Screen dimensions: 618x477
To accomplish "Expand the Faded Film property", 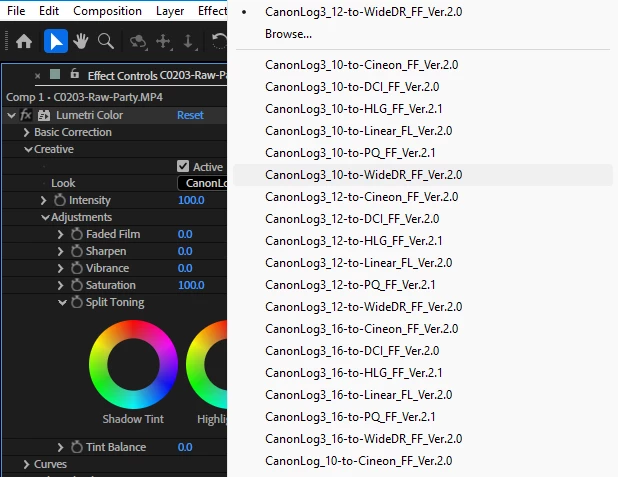I will tap(60, 234).
